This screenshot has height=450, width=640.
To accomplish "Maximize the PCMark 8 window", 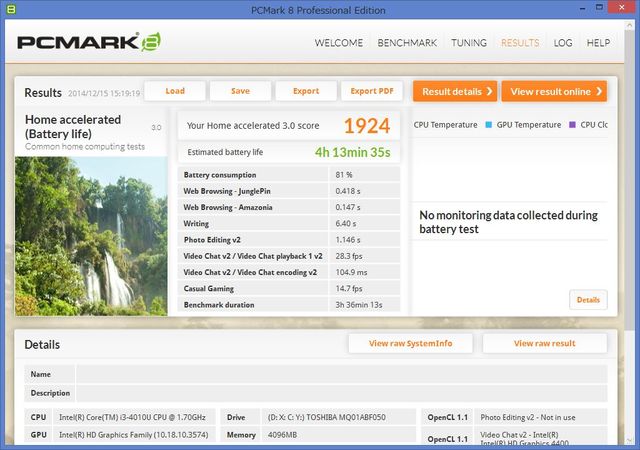I will pos(599,8).
